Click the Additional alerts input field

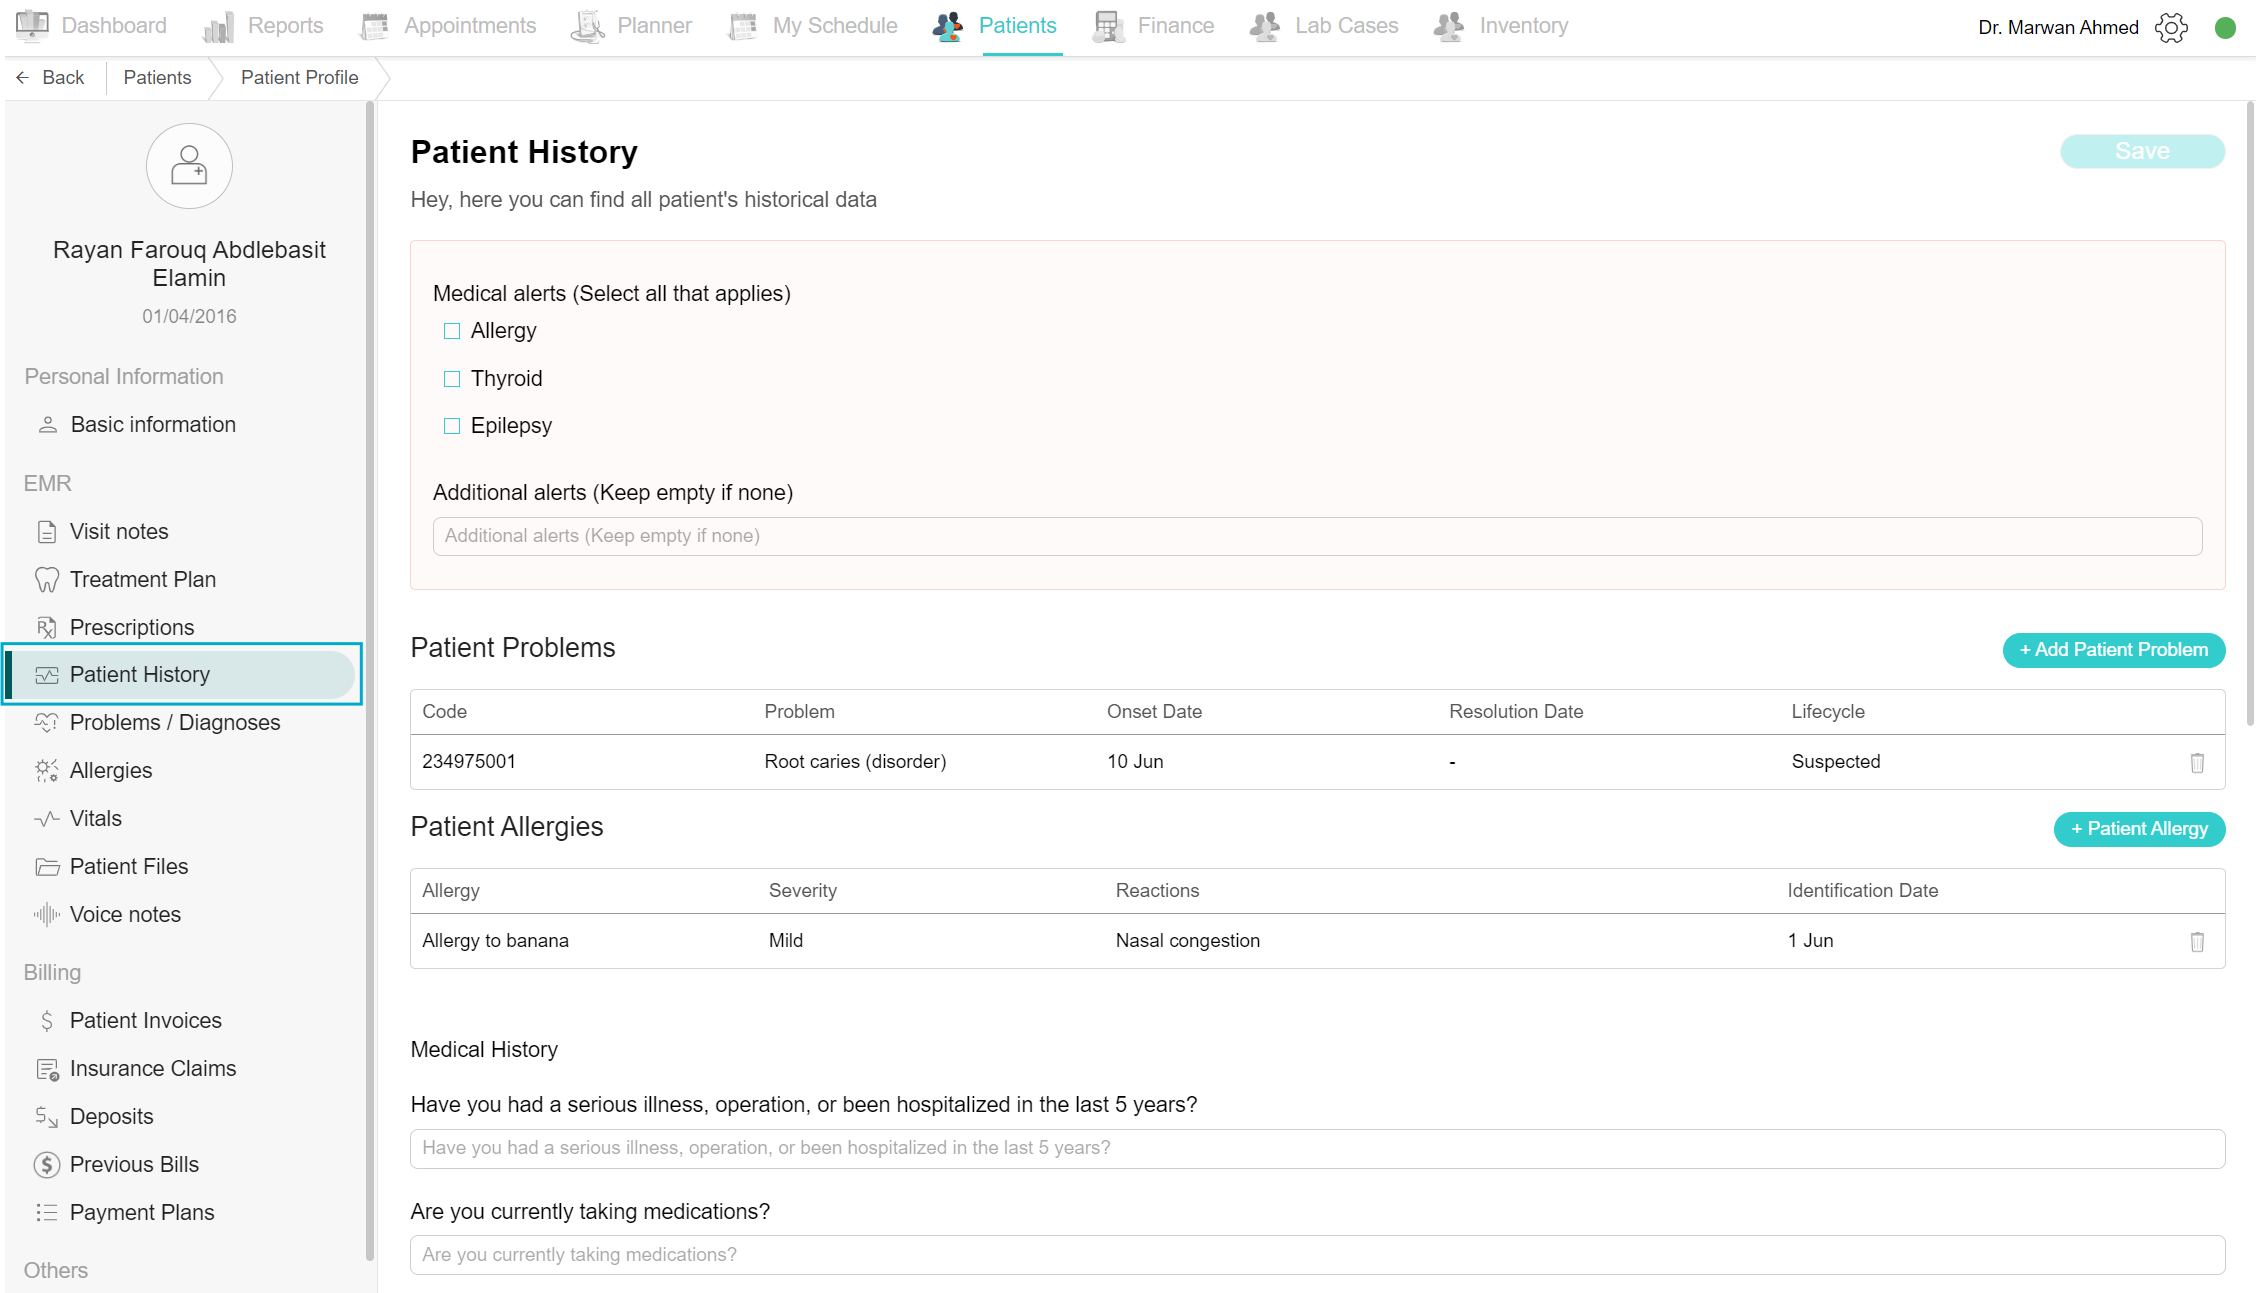pyautogui.click(x=1317, y=536)
